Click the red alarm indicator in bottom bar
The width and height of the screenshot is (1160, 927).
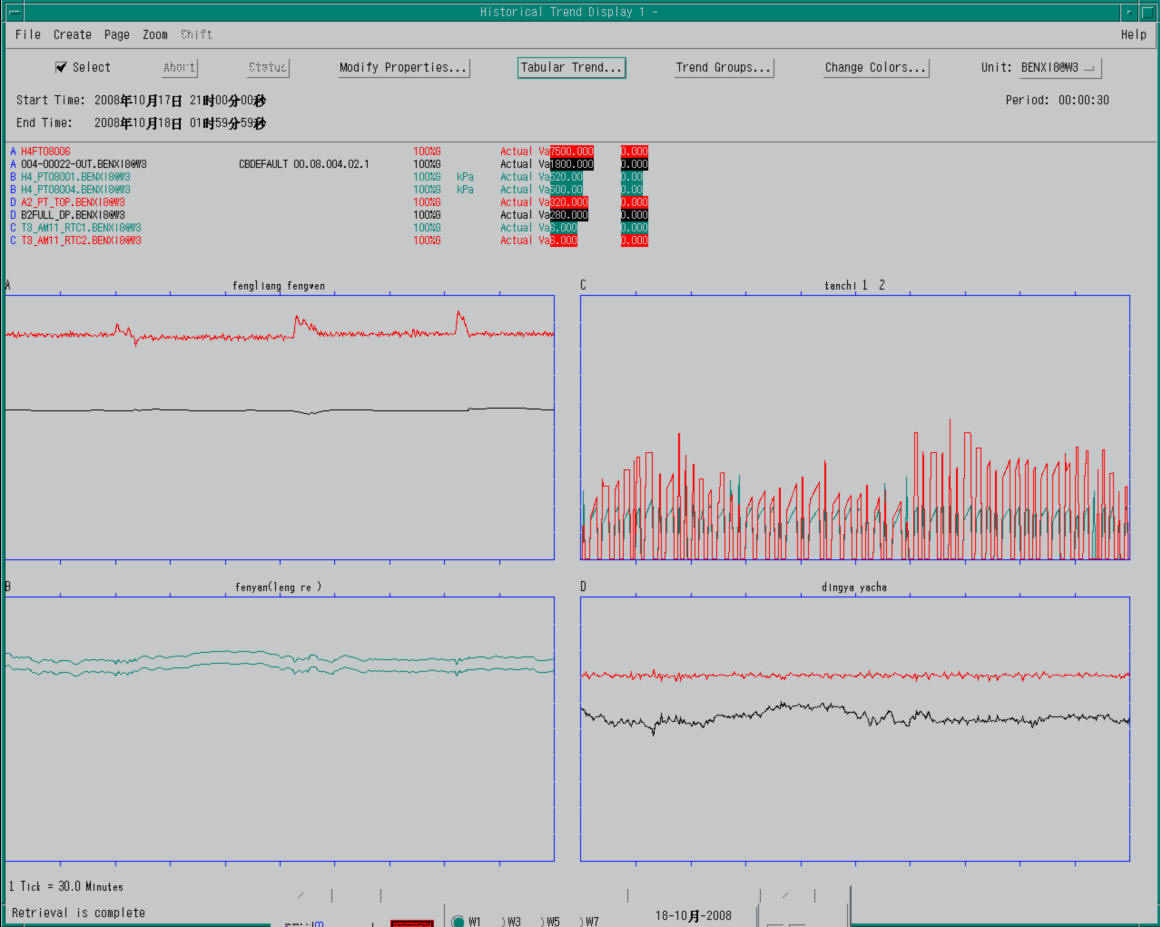pyautogui.click(x=411, y=923)
